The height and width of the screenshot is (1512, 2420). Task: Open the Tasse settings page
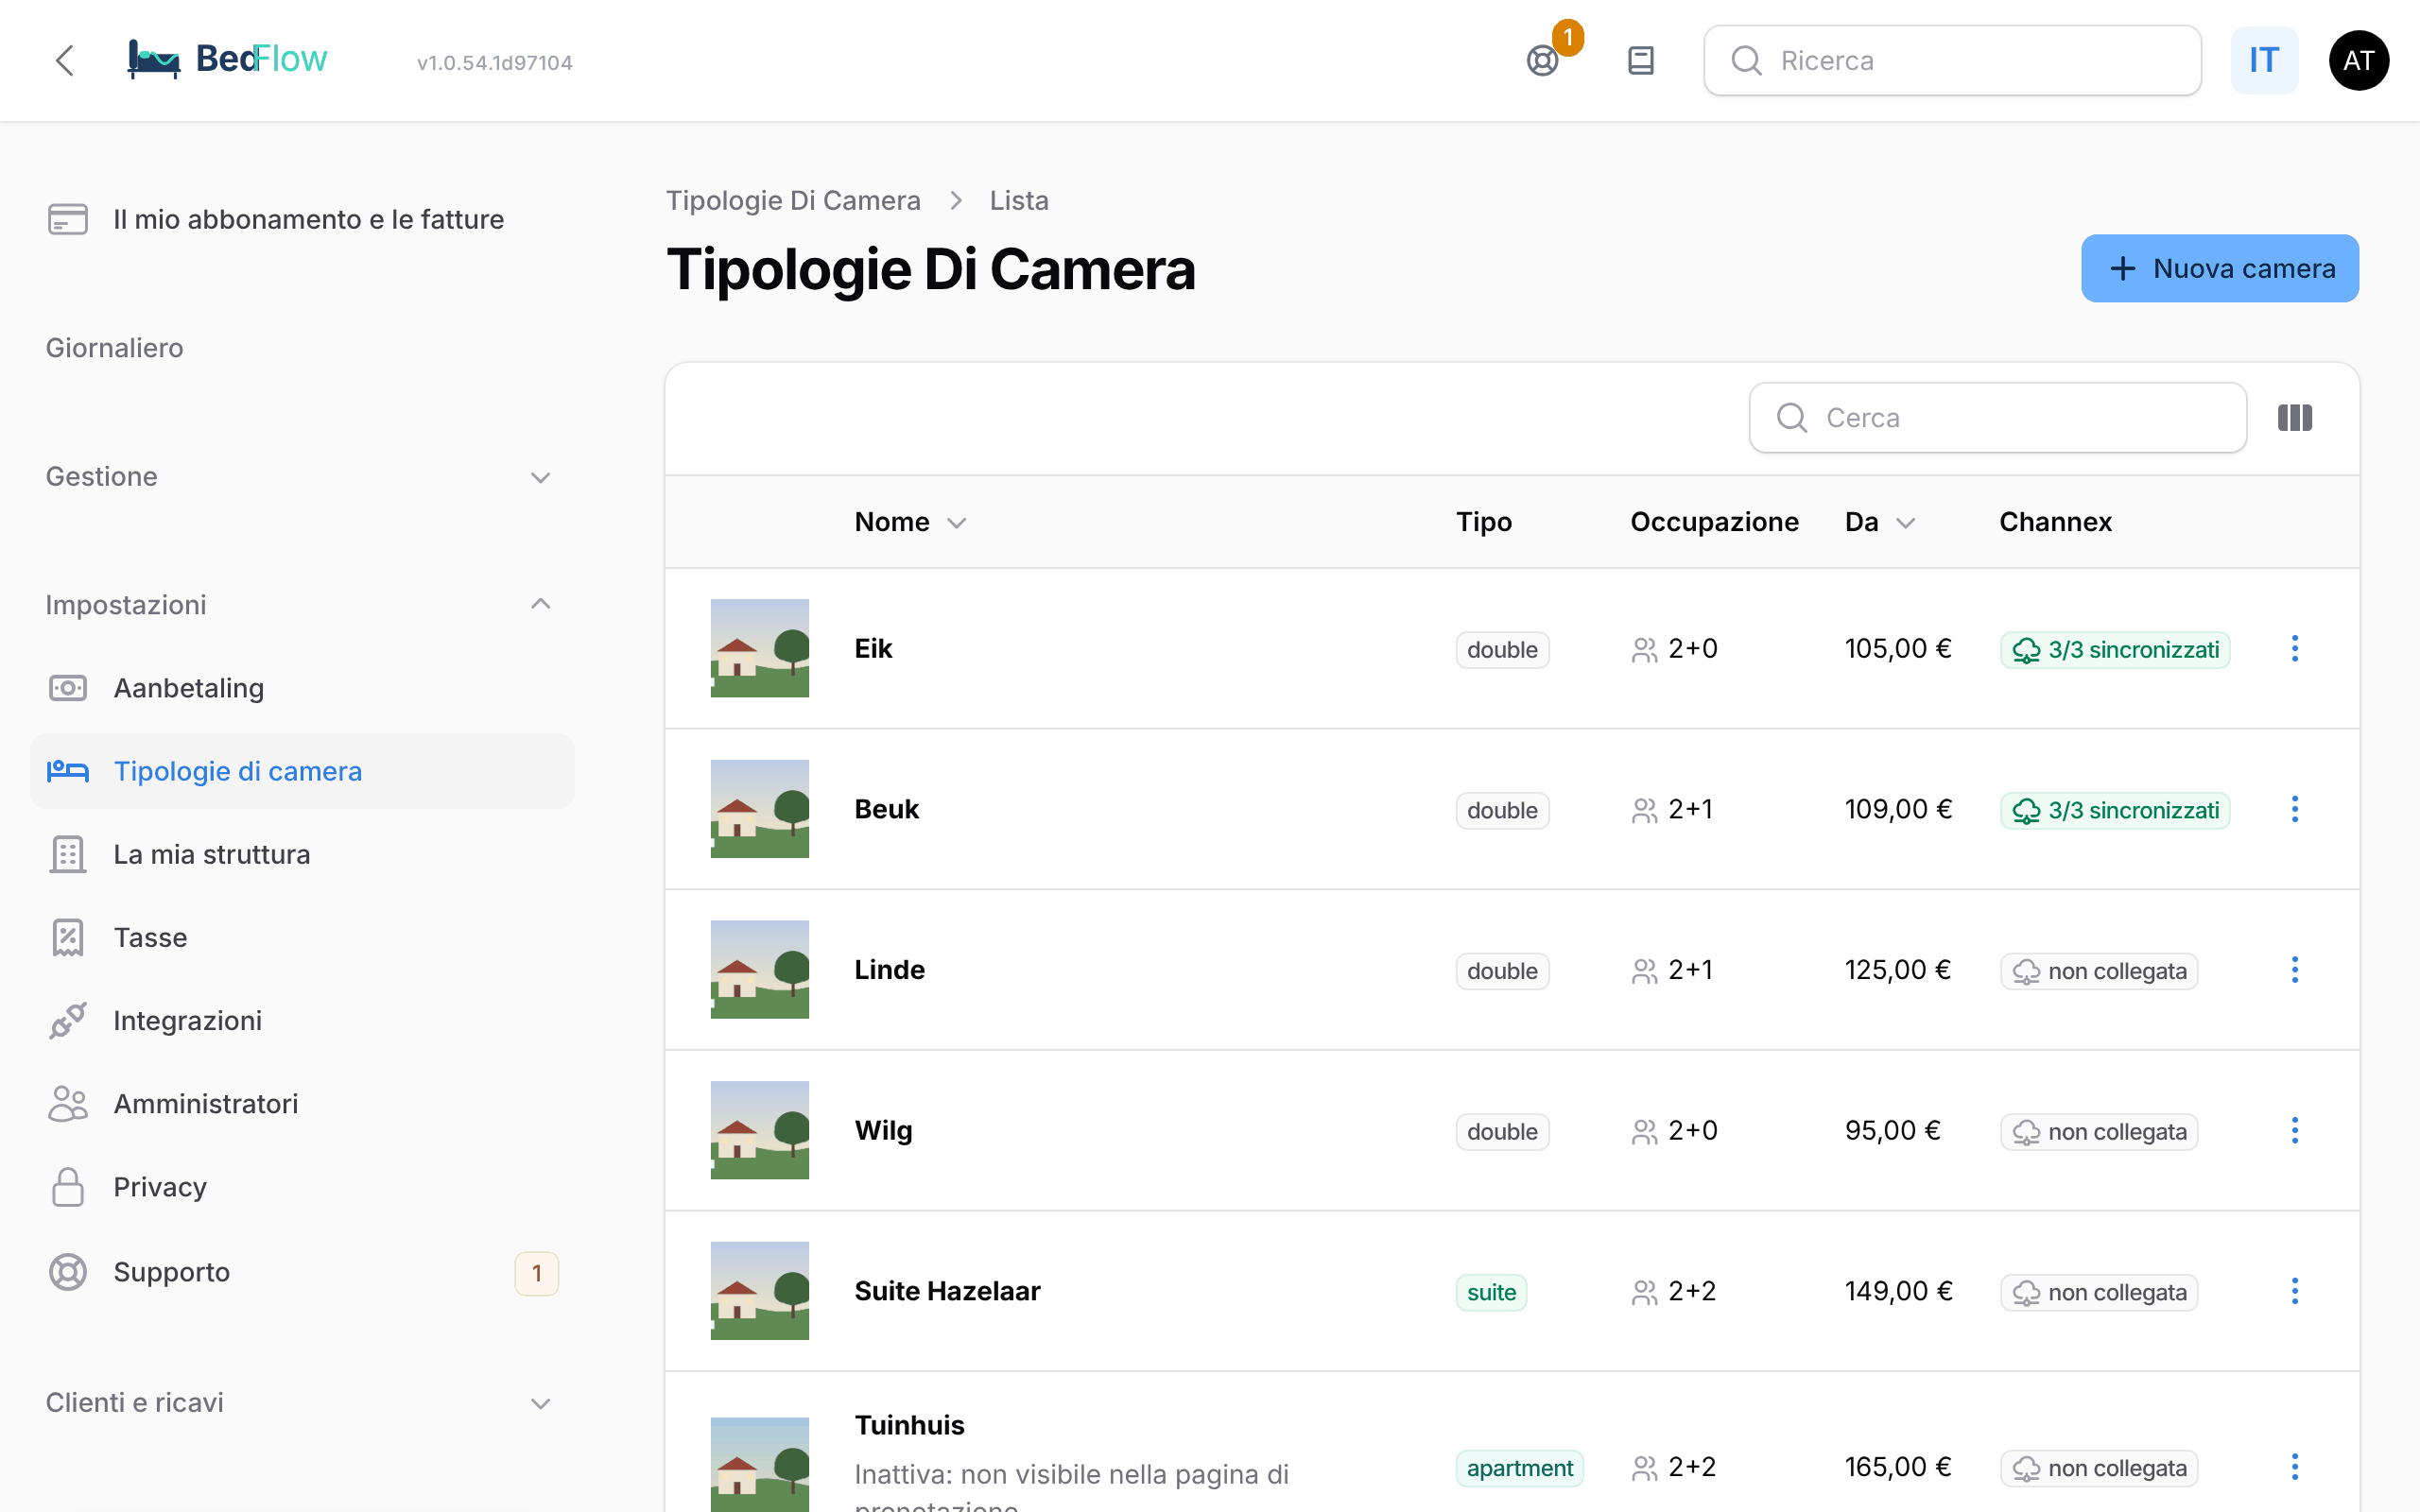click(302, 937)
